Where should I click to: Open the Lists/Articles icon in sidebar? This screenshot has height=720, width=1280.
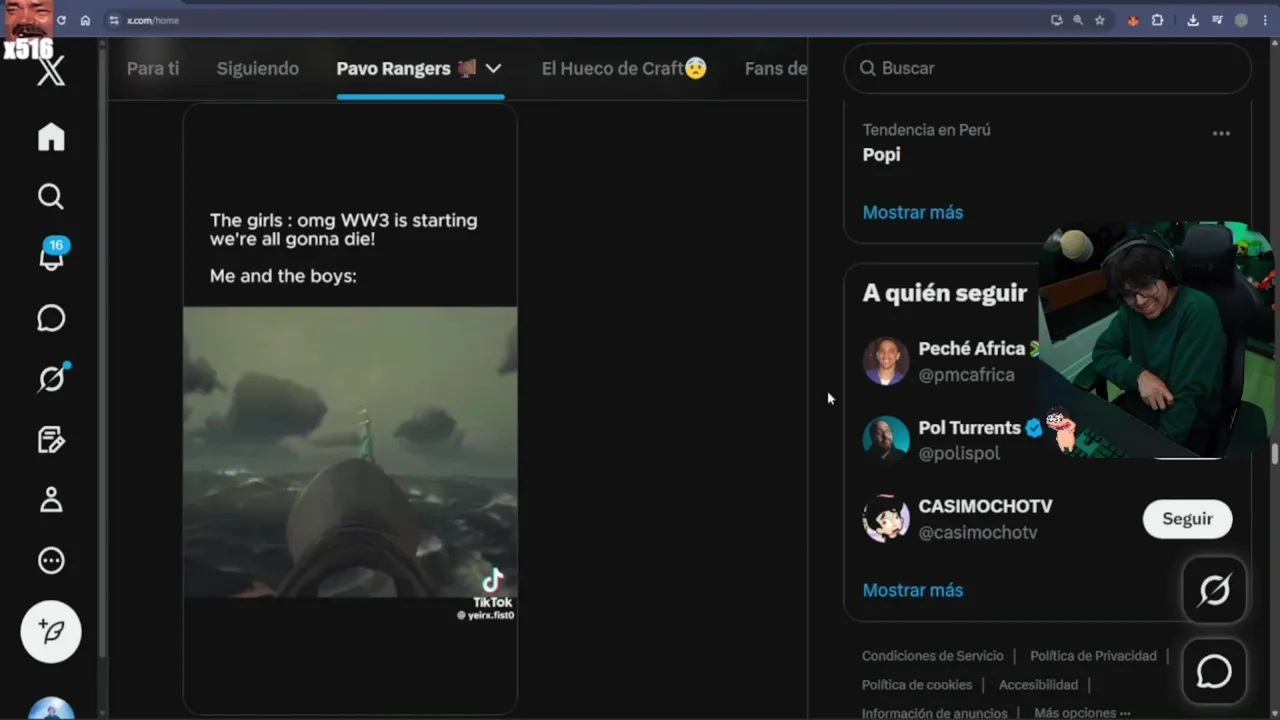(x=51, y=439)
